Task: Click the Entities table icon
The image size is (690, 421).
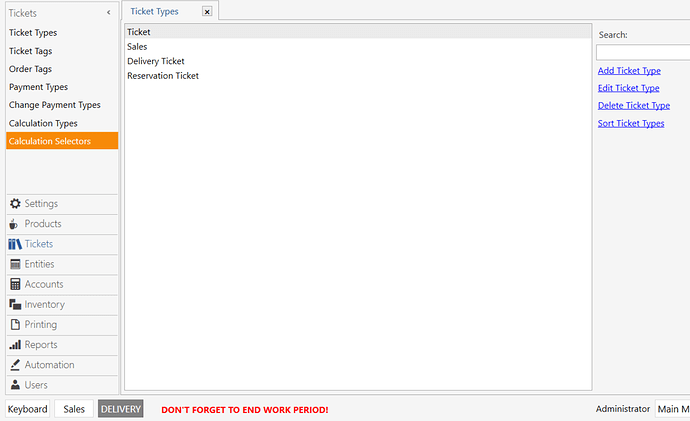Action: coord(15,264)
